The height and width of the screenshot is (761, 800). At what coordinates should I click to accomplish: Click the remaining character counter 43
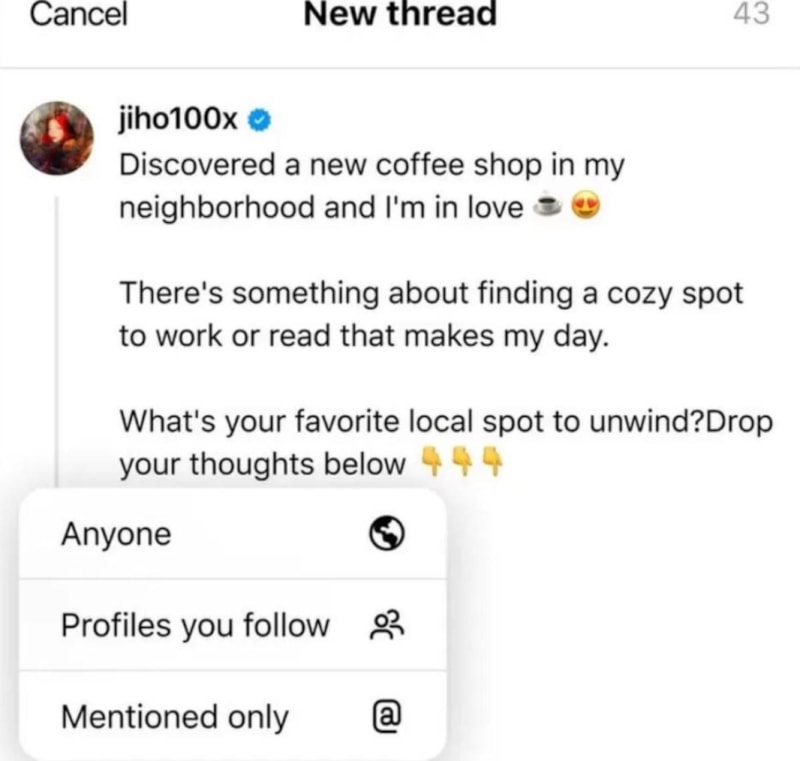tap(752, 14)
